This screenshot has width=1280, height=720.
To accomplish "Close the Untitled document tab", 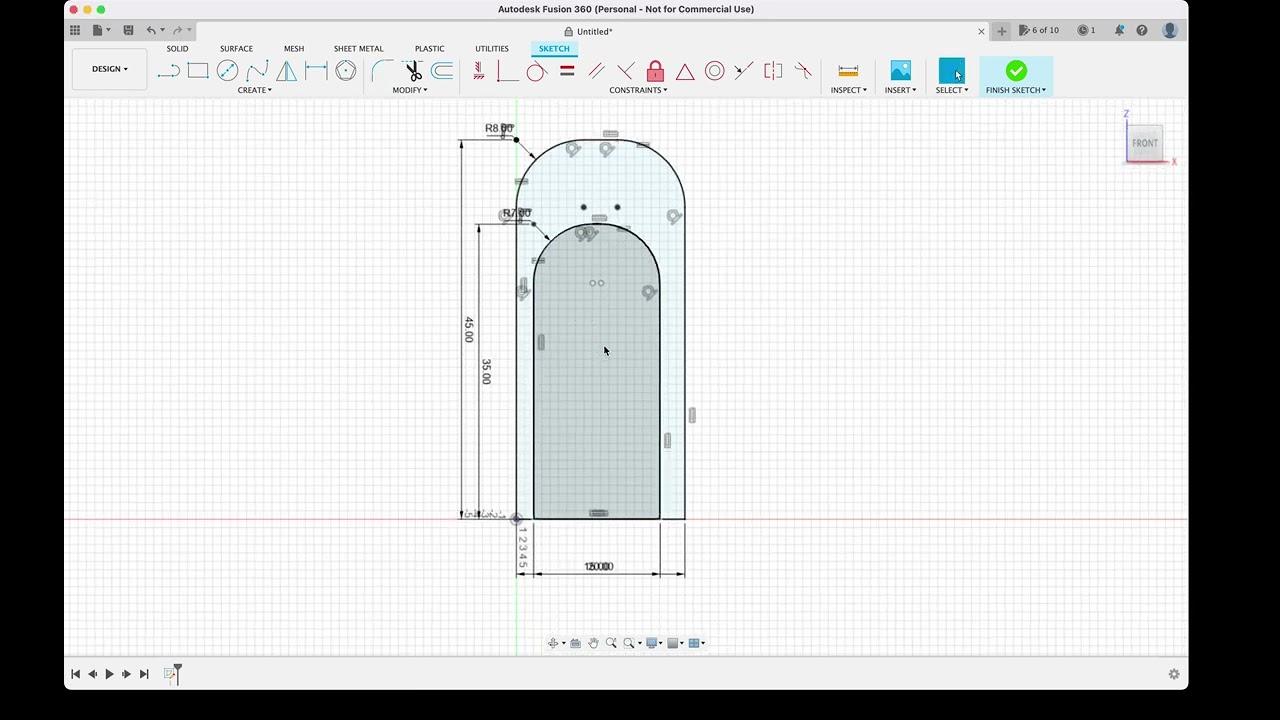I will point(981,31).
